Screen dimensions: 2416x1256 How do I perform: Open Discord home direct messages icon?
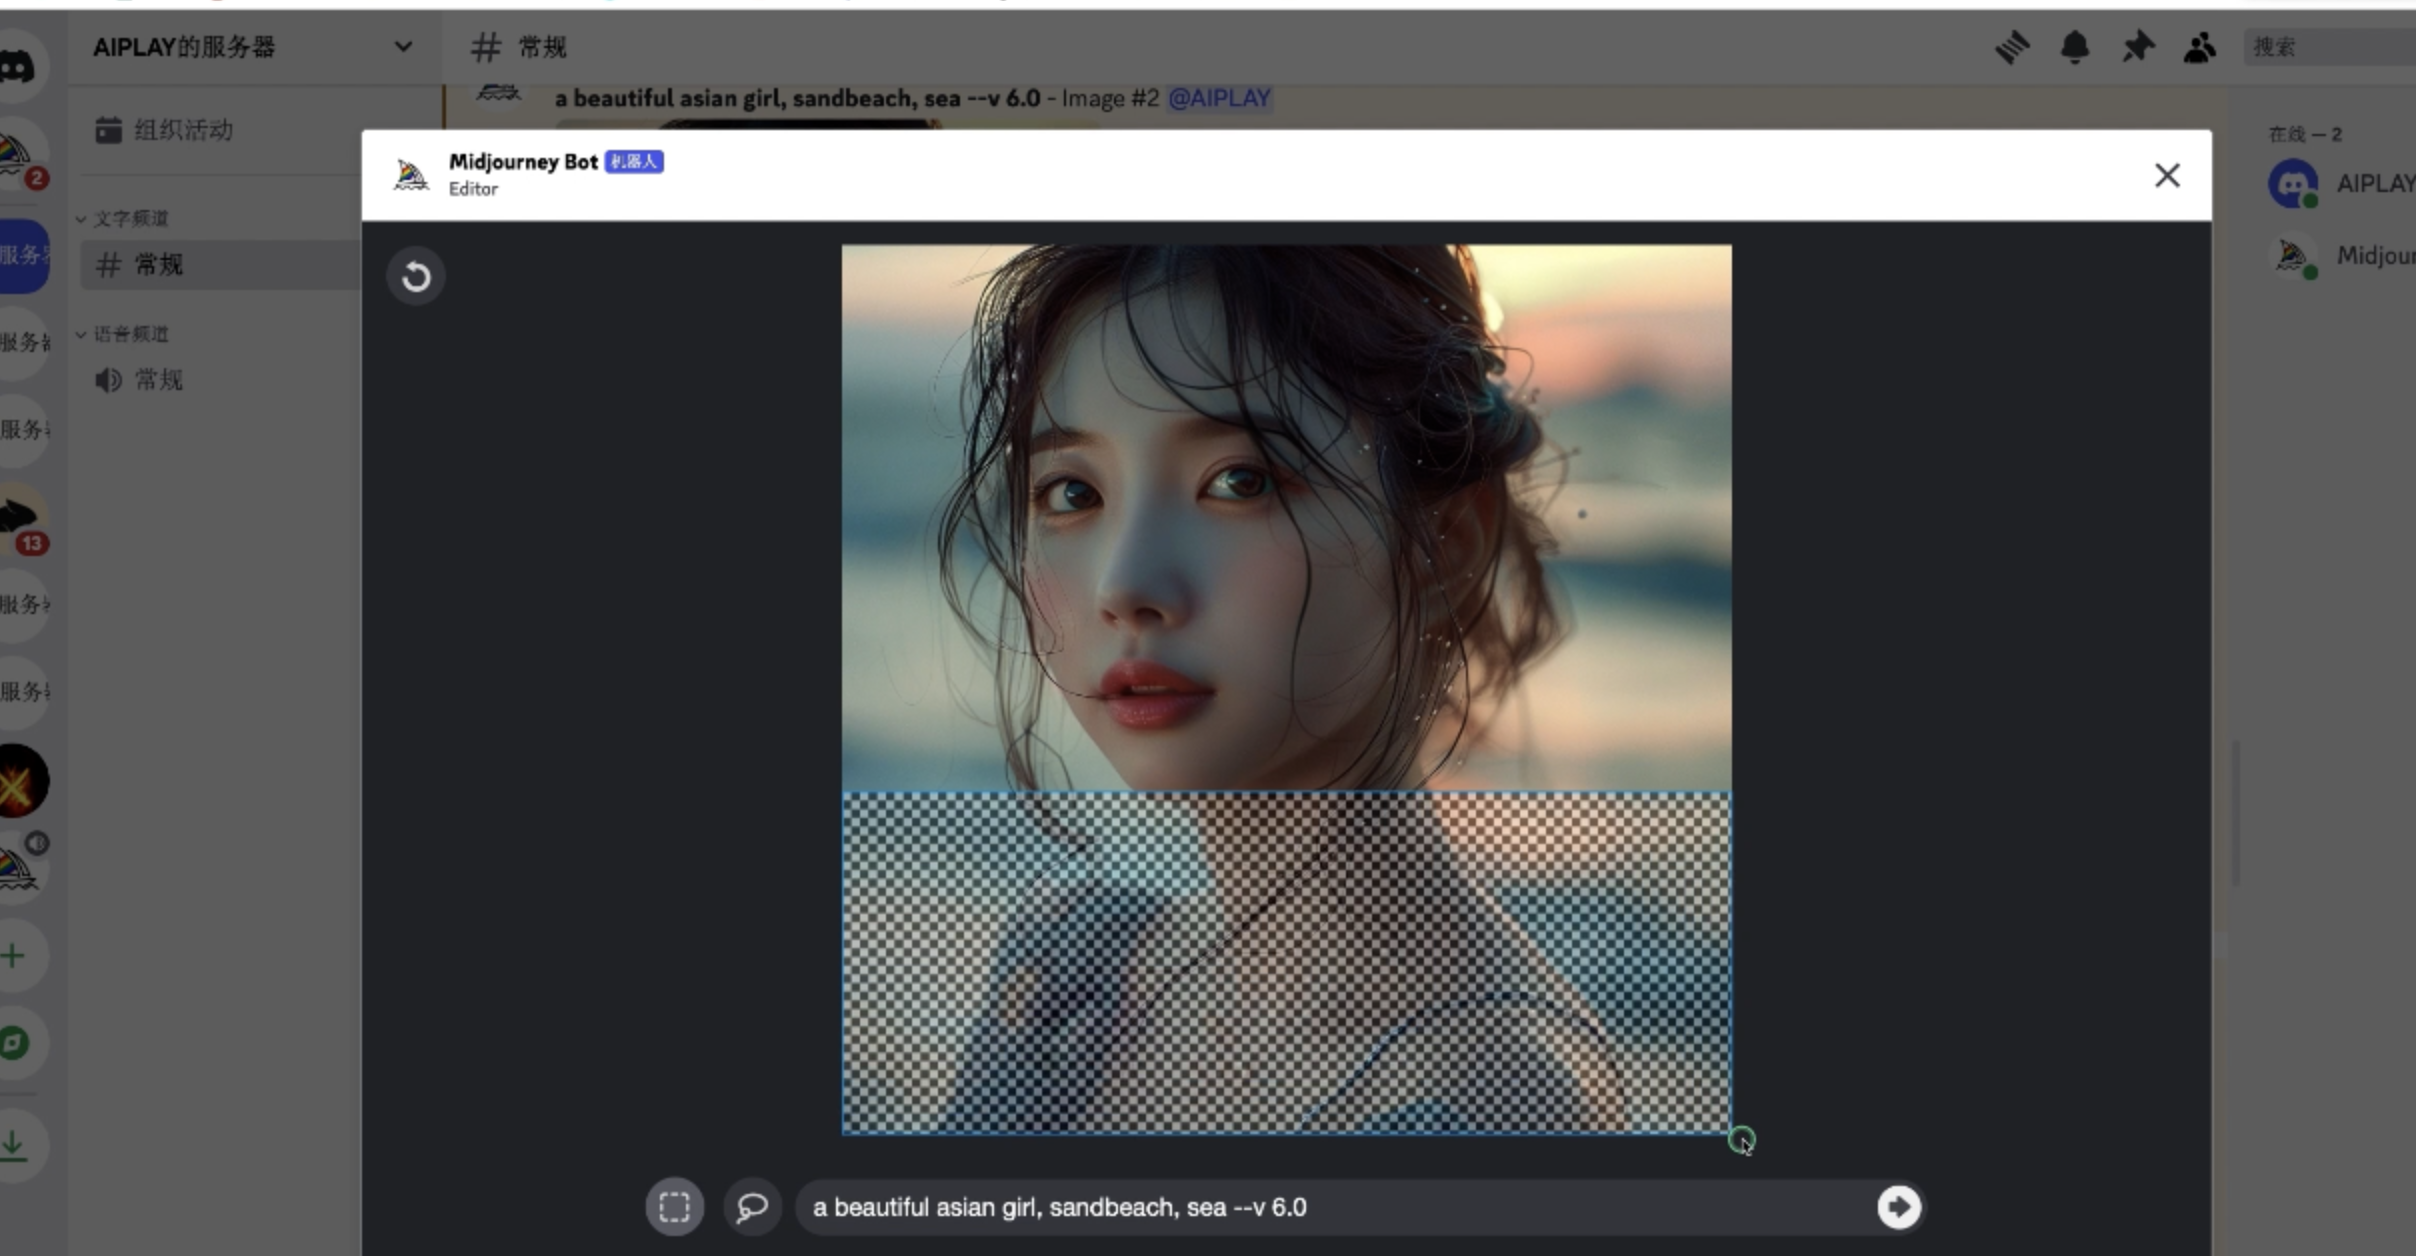pyautogui.click(x=18, y=67)
